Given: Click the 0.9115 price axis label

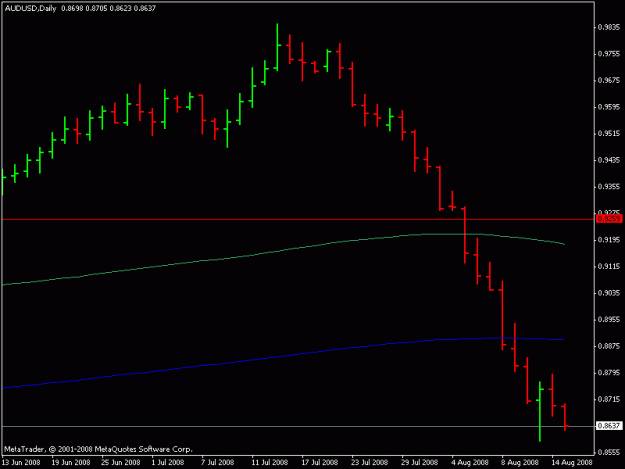Looking at the screenshot, I should click(x=609, y=267).
